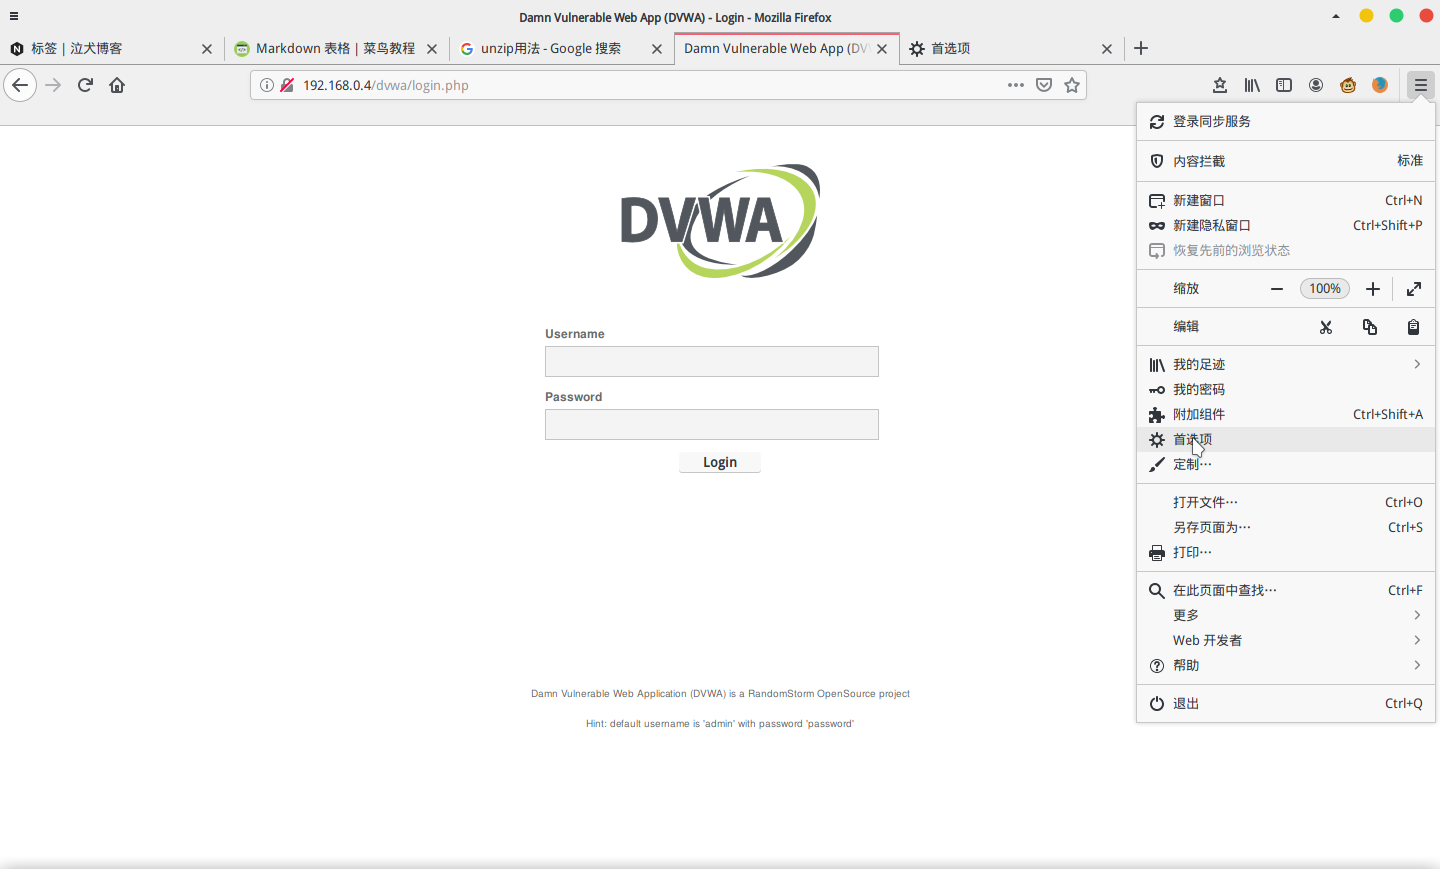Open page actions three-dot menu
Image resolution: width=1440 pixels, height=869 pixels.
[1016, 85]
